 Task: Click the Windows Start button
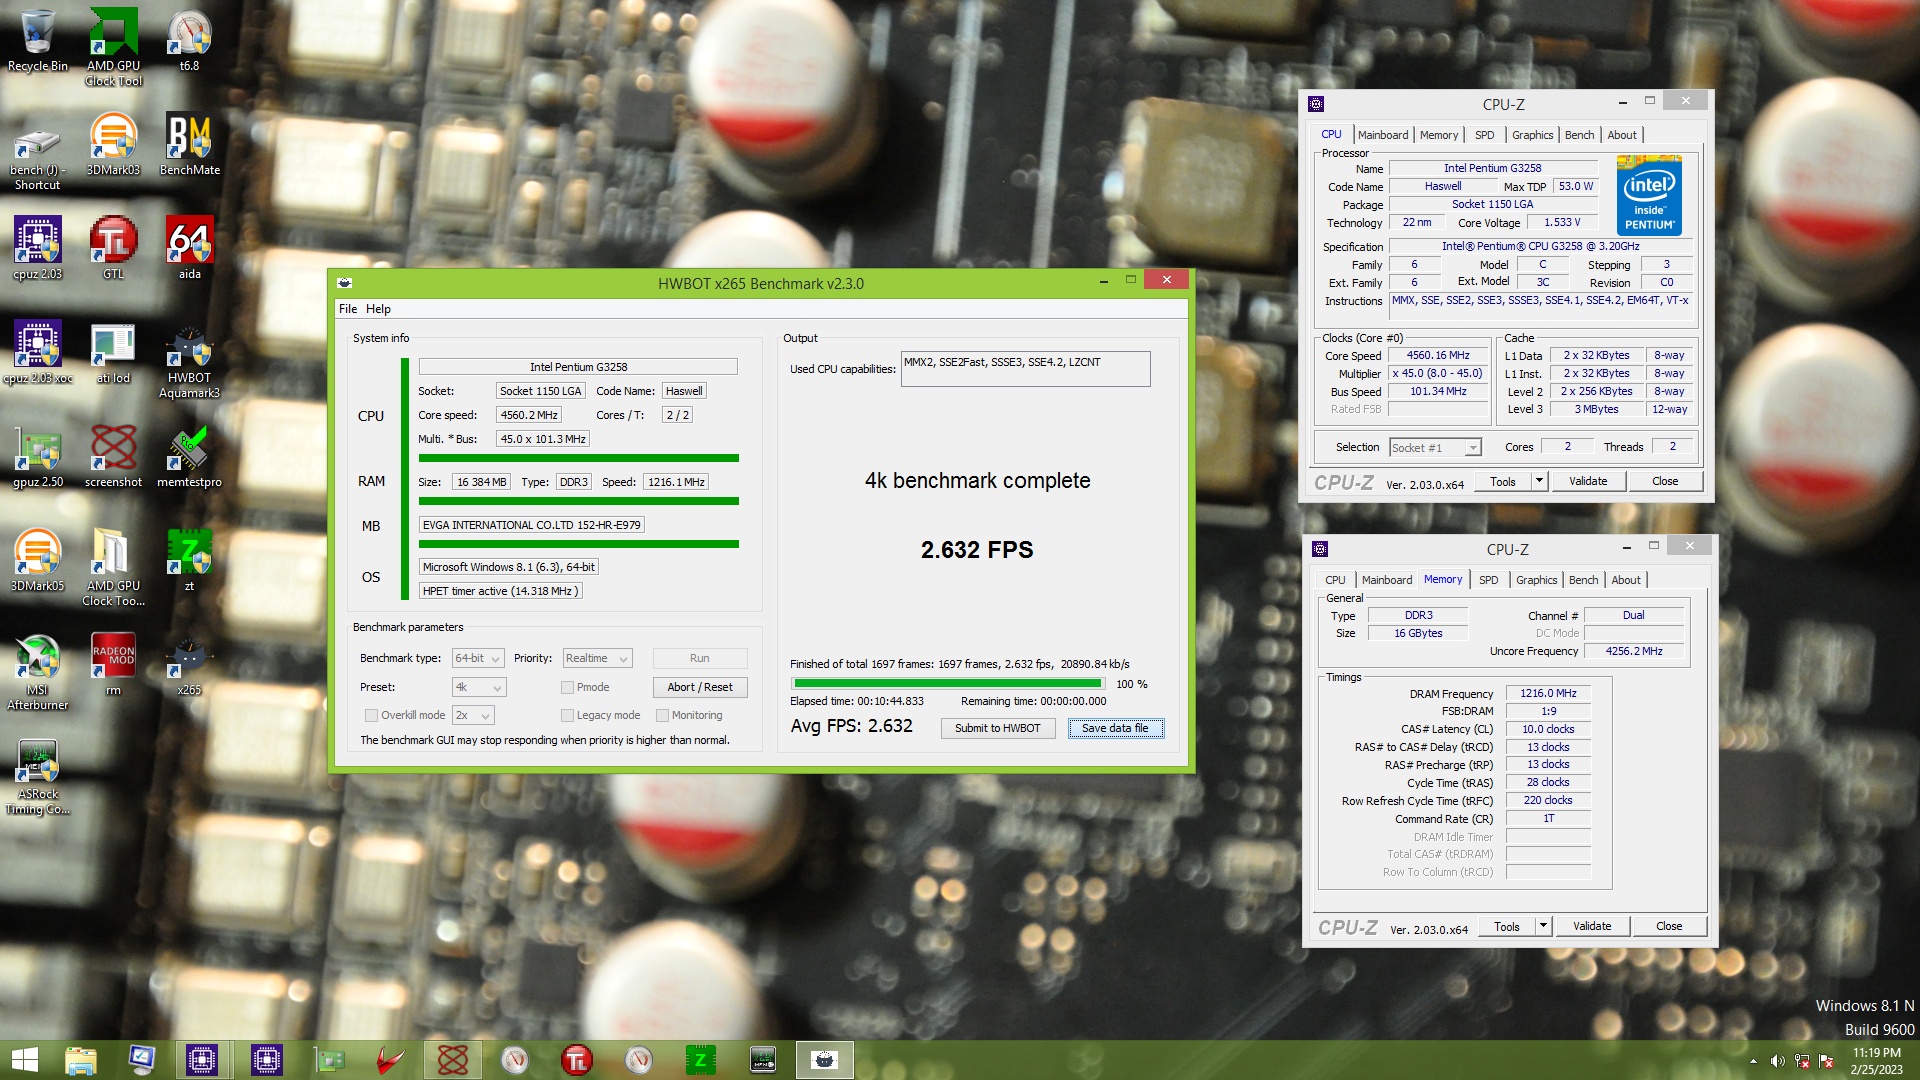click(x=24, y=1060)
